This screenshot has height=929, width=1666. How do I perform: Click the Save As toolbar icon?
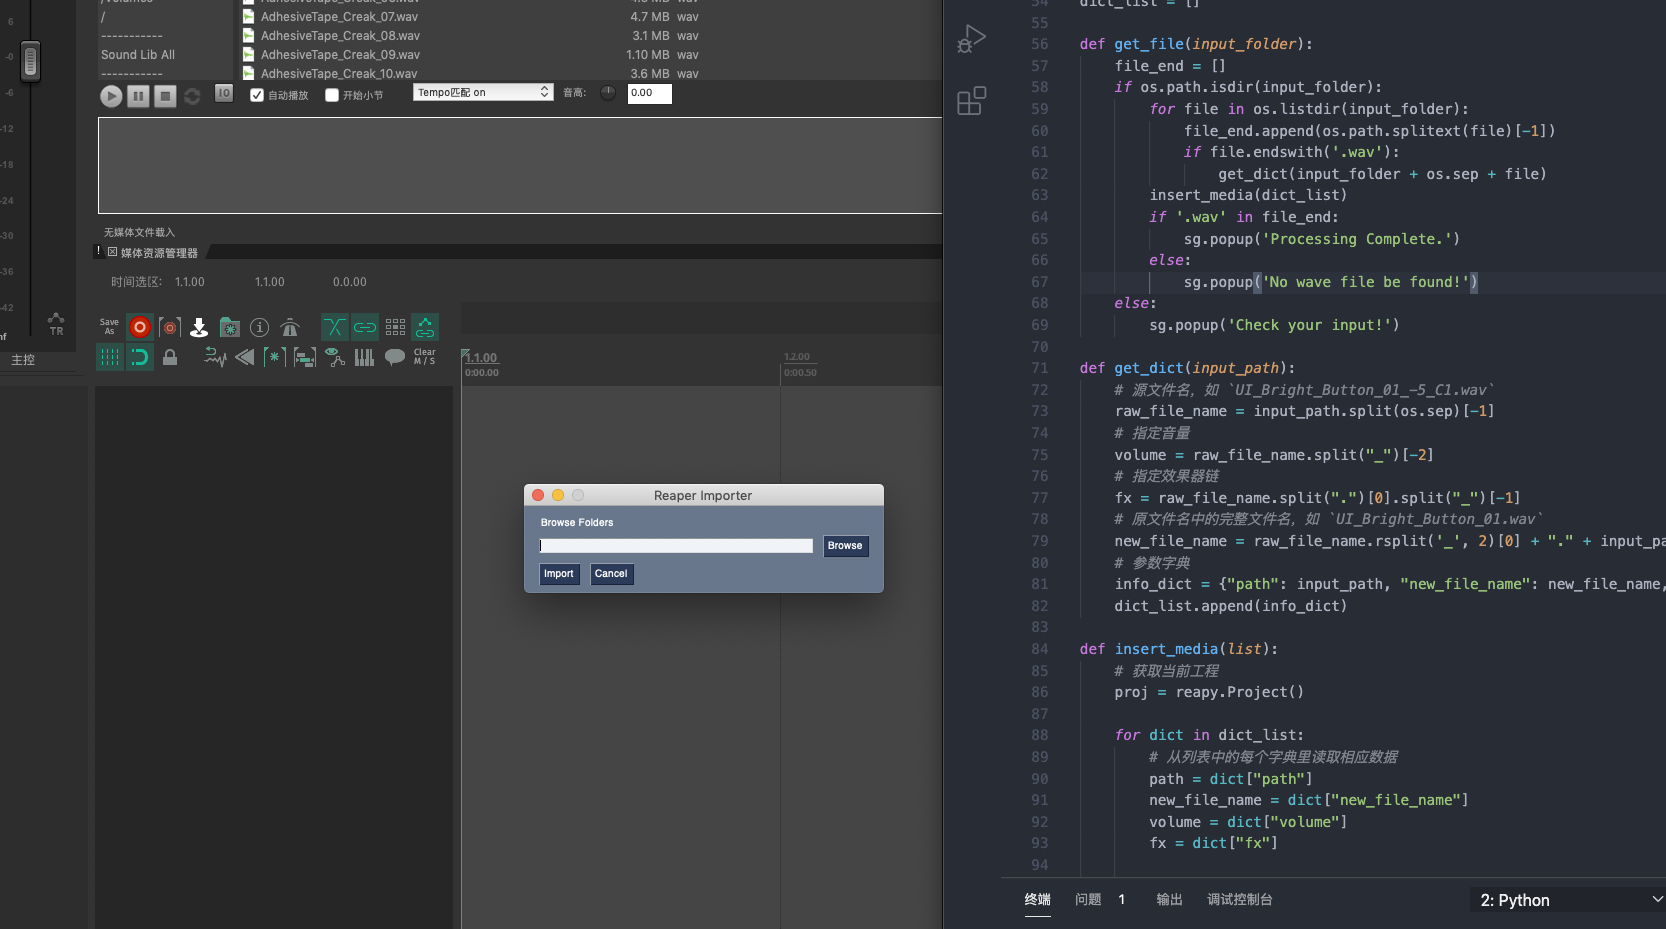click(x=109, y=327)
